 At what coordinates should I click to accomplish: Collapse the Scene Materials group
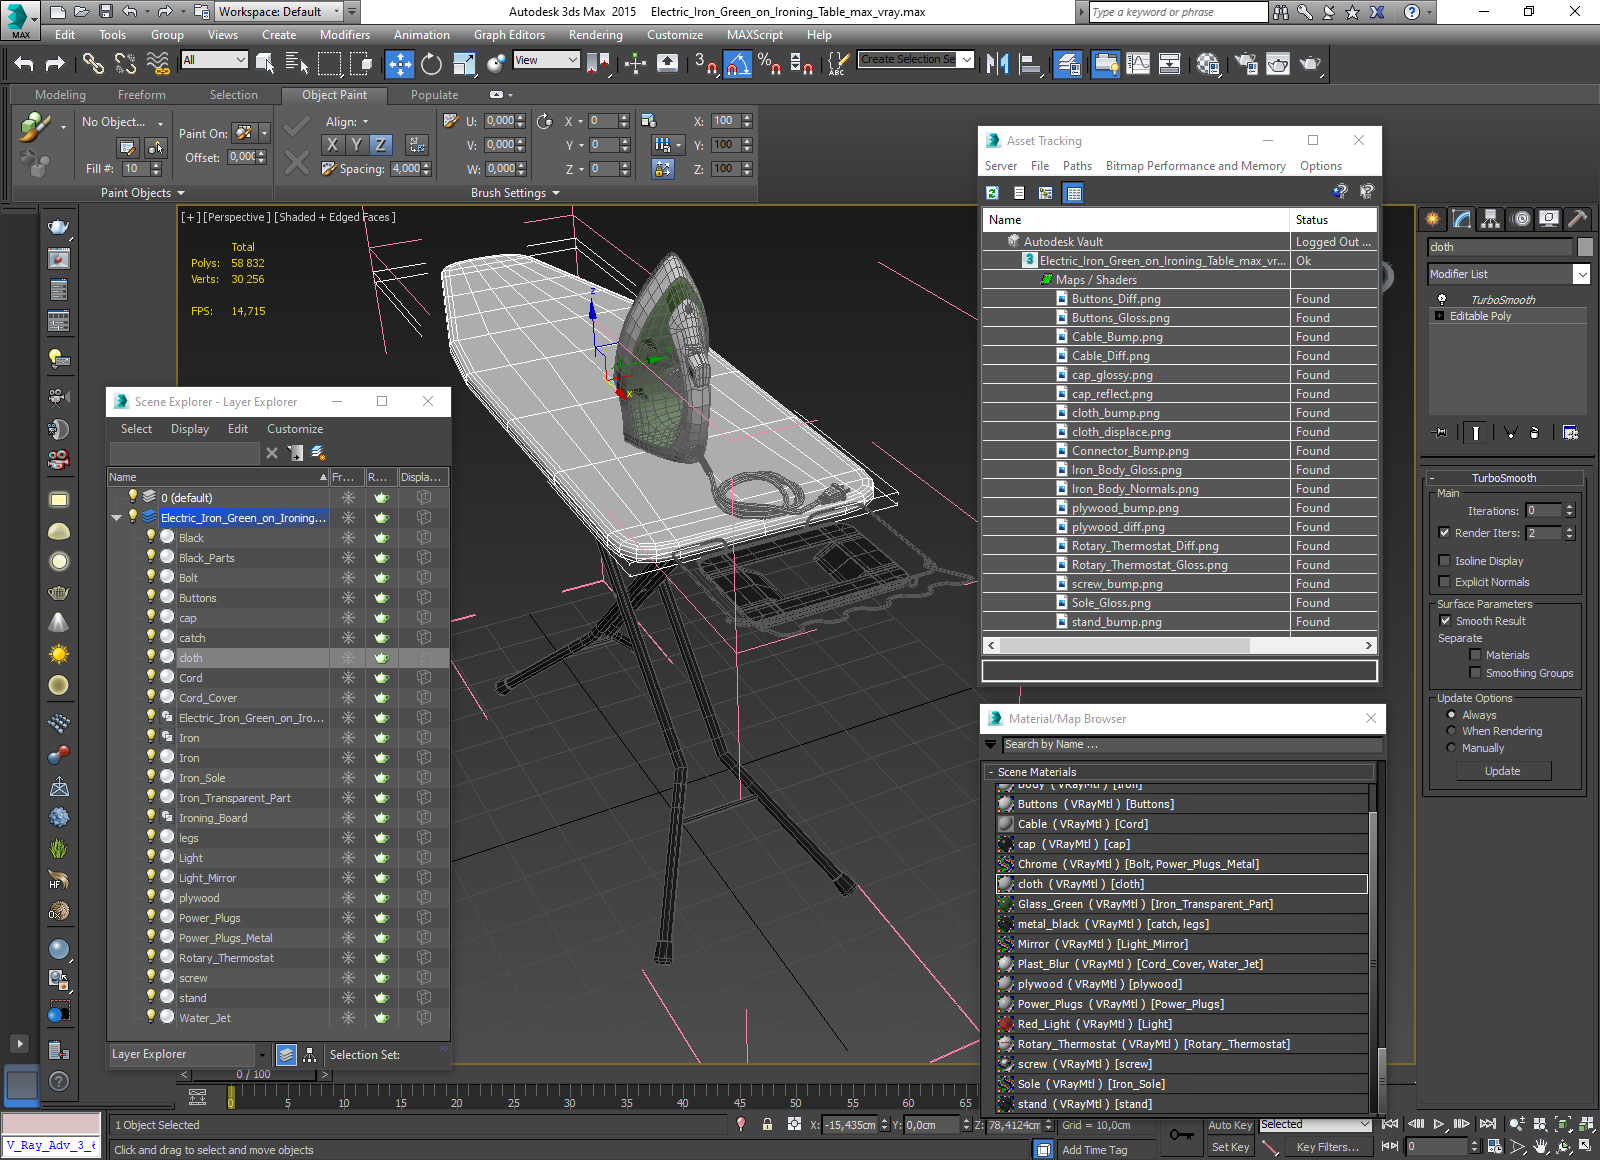point(991,772)
